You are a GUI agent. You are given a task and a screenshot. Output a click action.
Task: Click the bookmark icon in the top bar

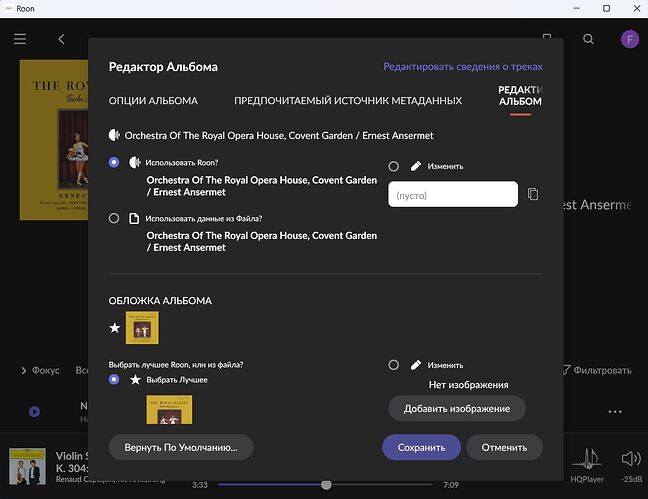click(547, 36)
